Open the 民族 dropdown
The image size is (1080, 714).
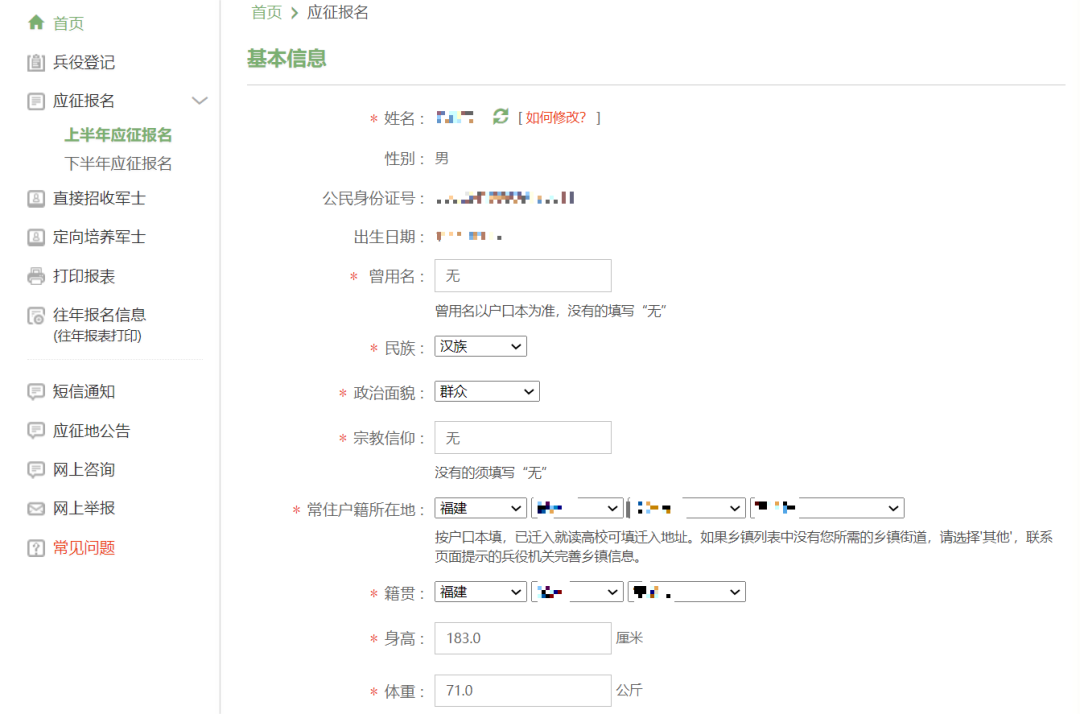[x=480, y=345]
